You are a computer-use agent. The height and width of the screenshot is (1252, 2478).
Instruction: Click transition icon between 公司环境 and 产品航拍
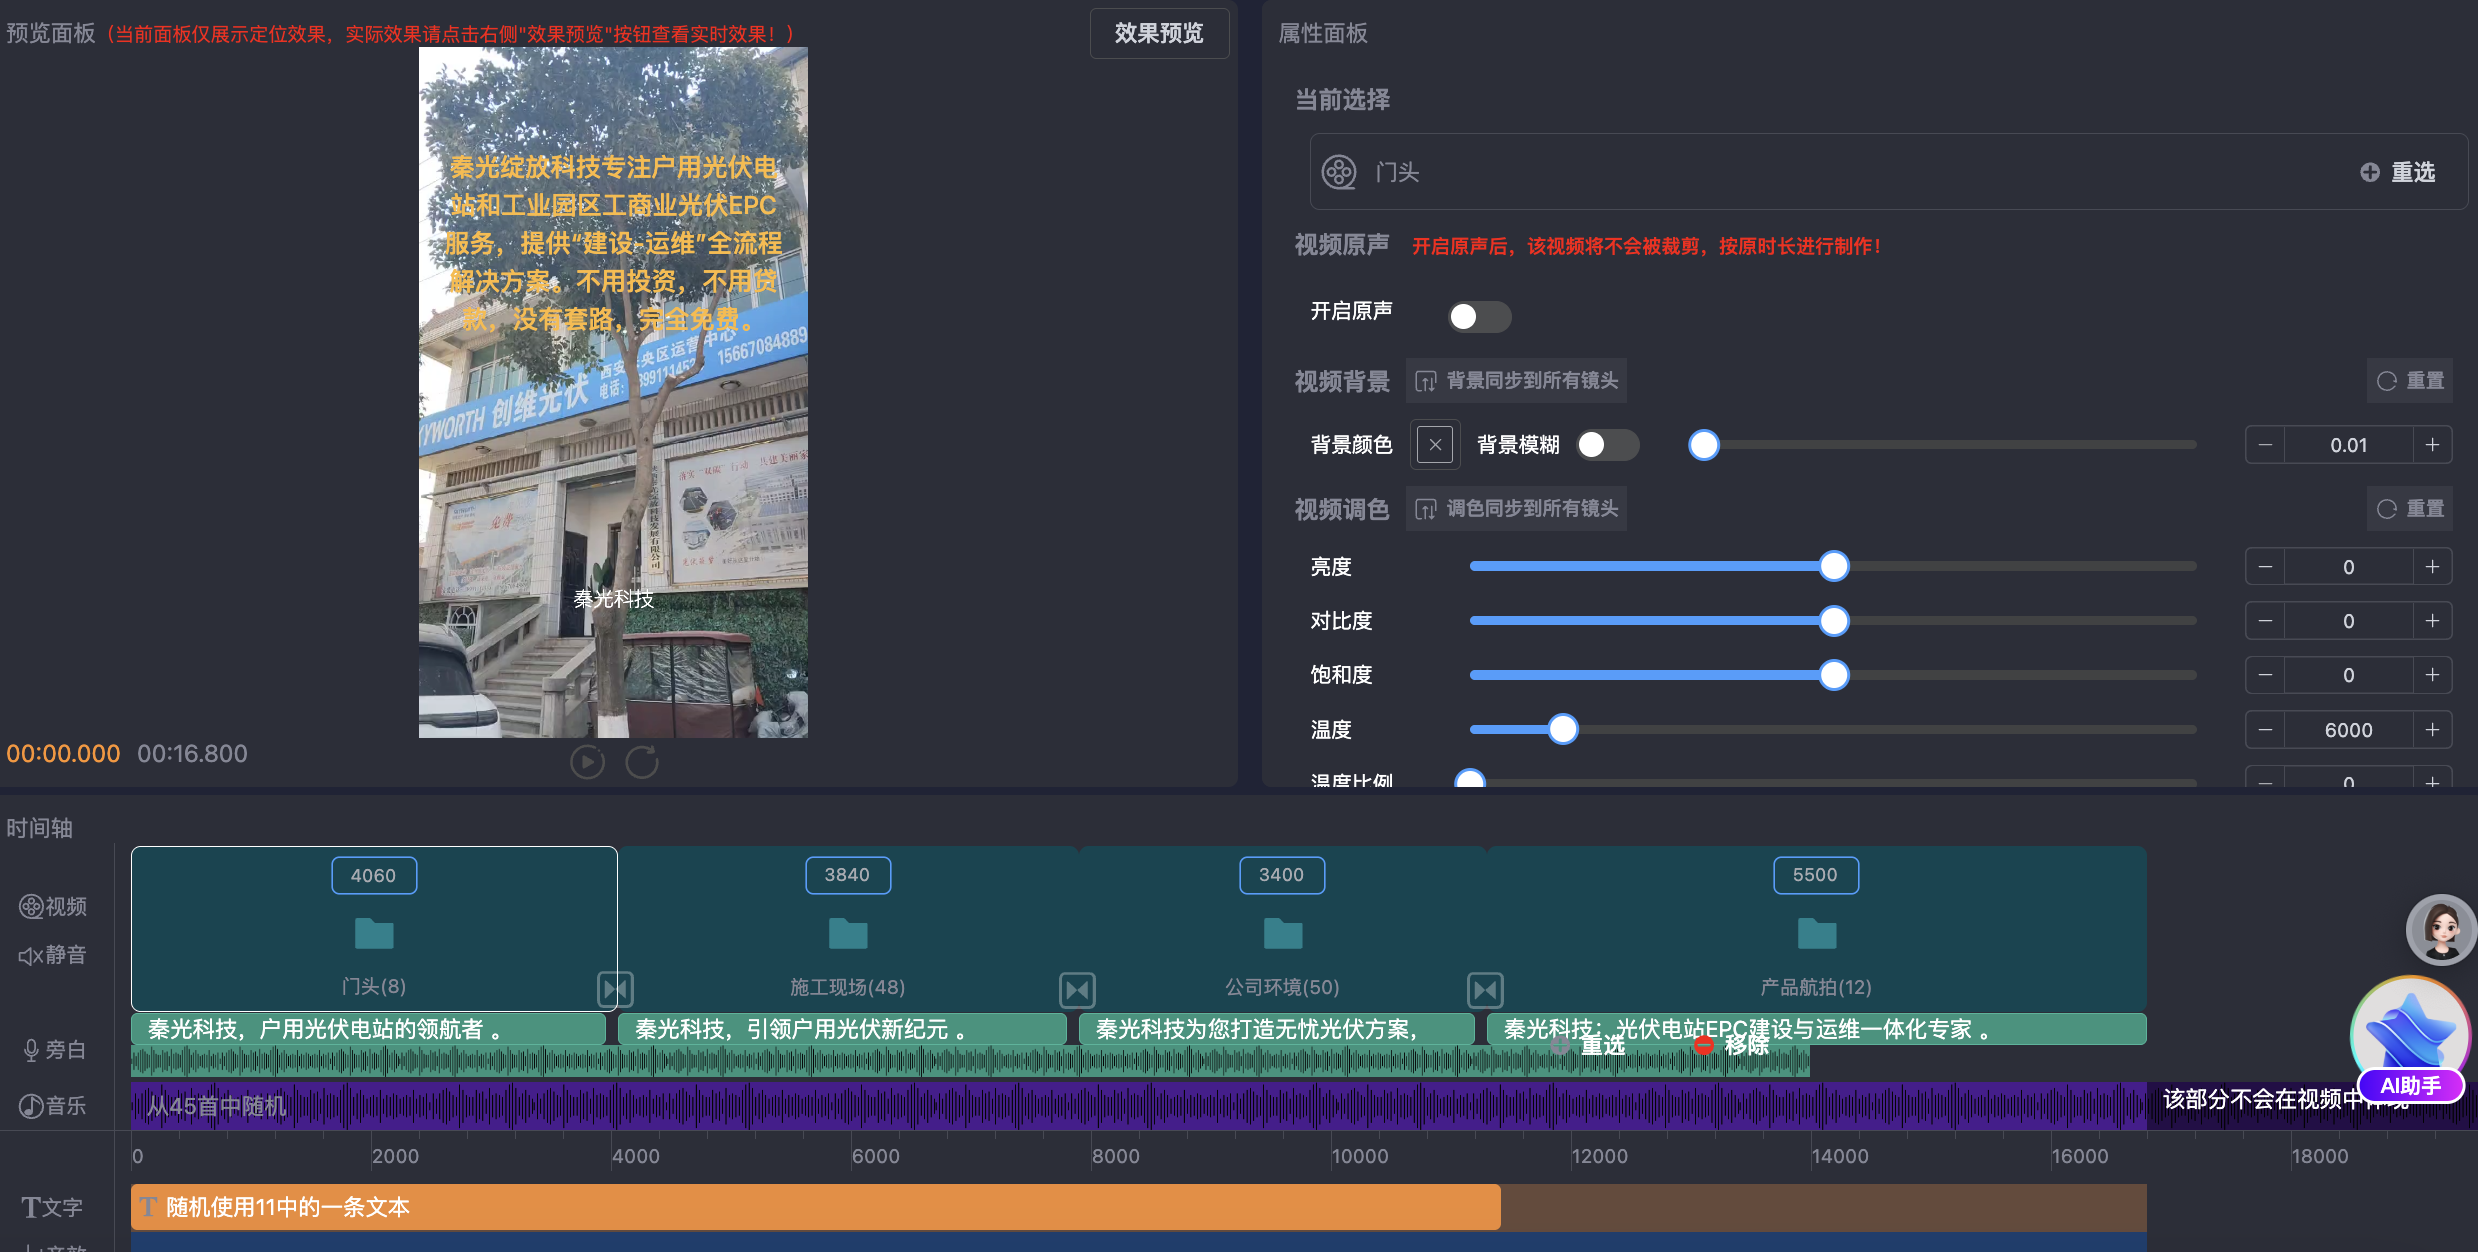[1485, 990]
